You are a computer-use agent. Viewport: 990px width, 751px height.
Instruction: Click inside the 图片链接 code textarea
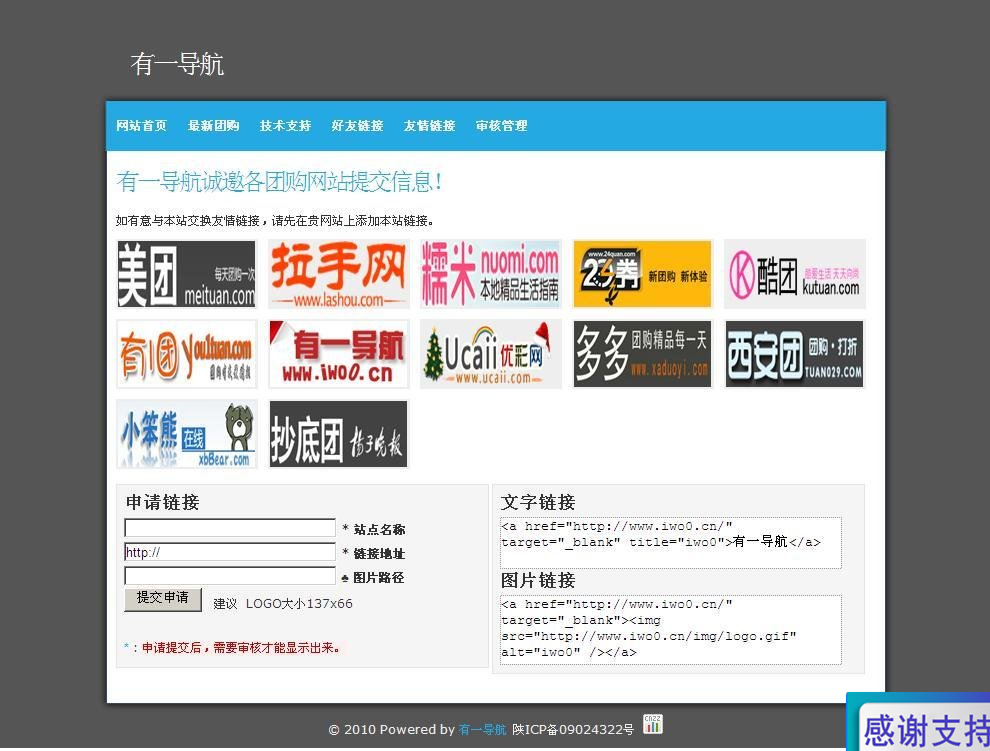671,630
